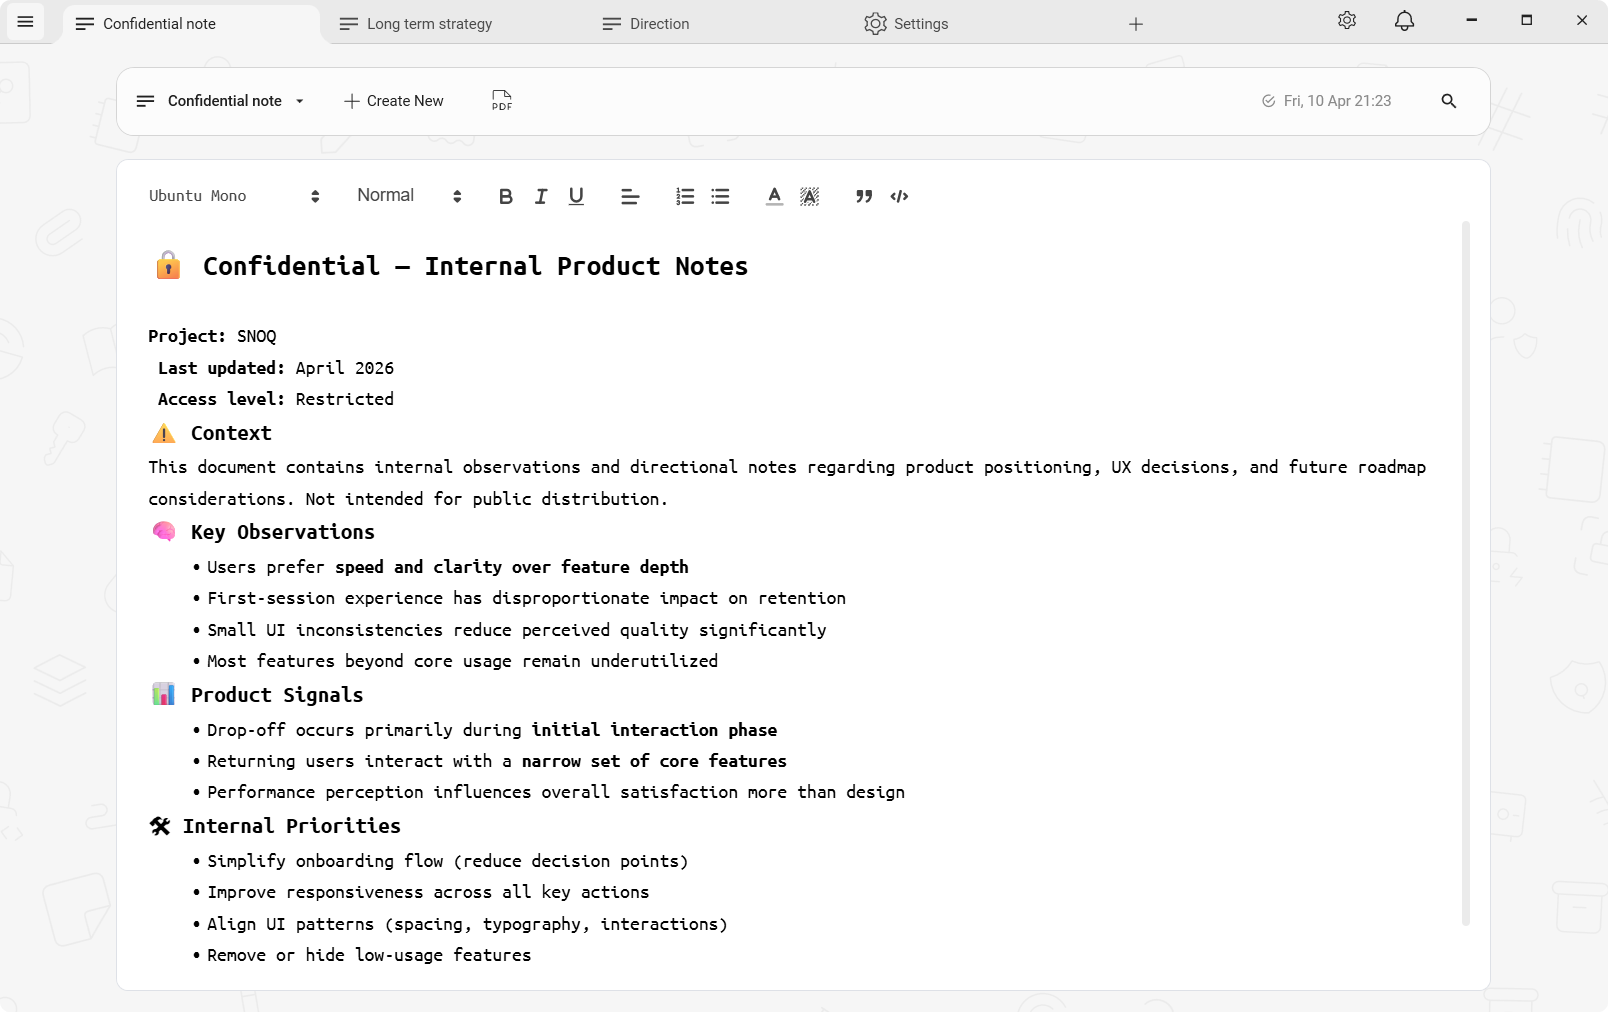
Task: Export the note as PDF
Action: (x=501, y=100)
